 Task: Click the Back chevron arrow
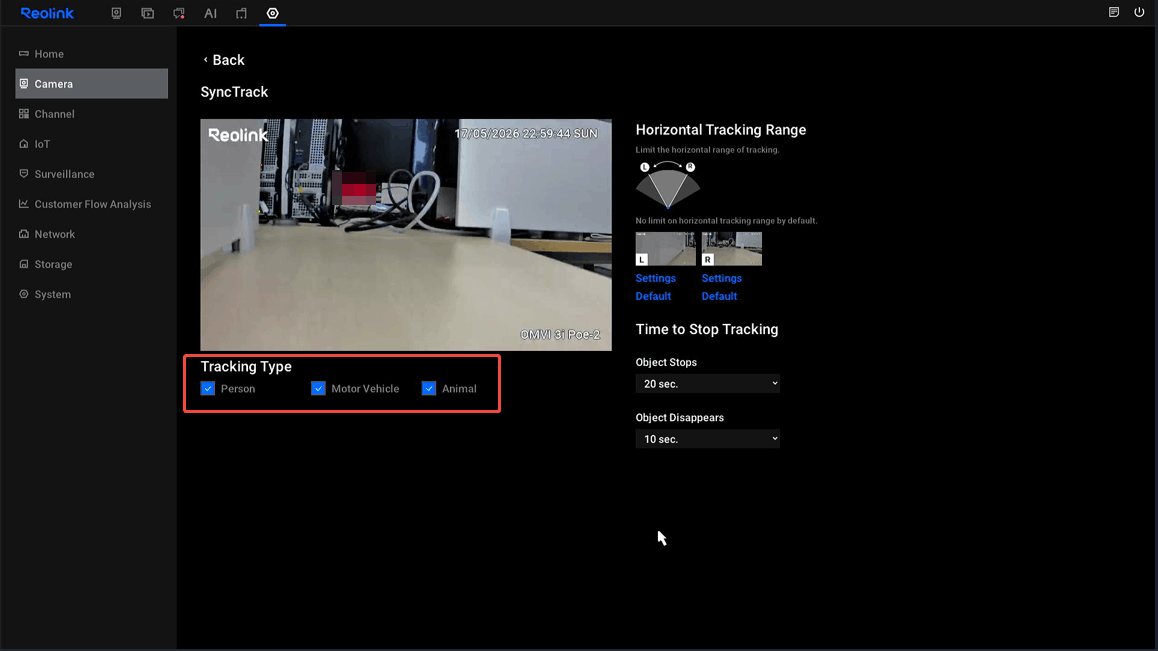tap(205, 60)
